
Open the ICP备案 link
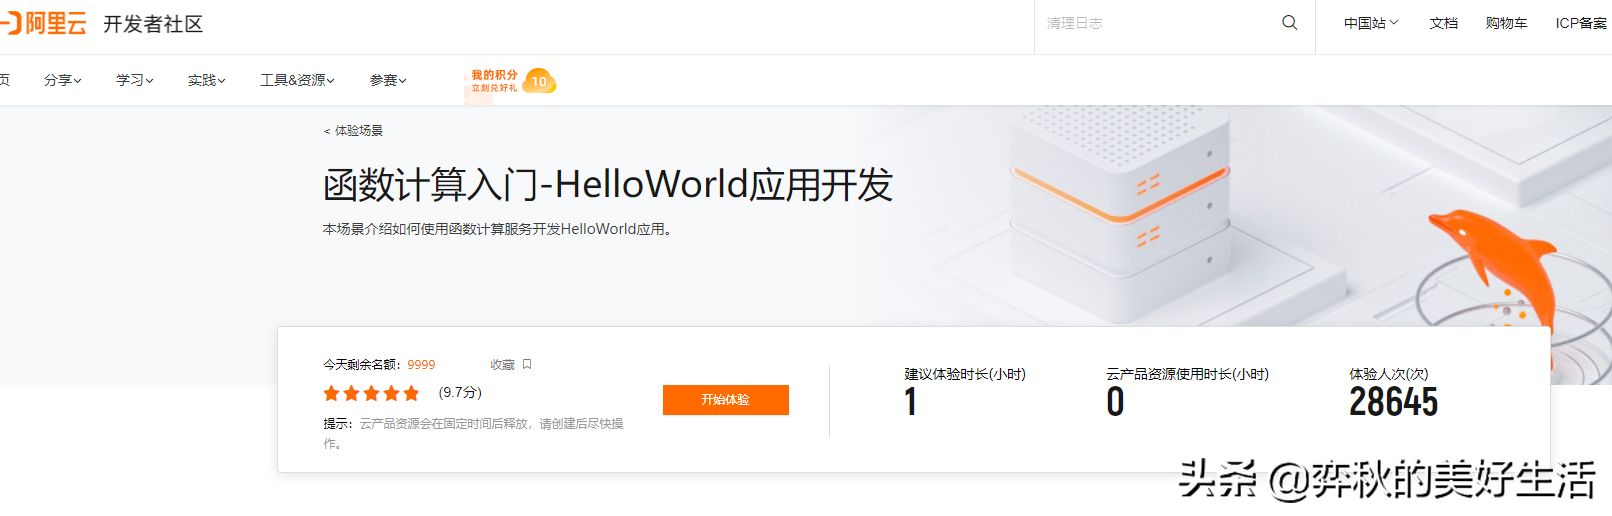(1580, 23)
